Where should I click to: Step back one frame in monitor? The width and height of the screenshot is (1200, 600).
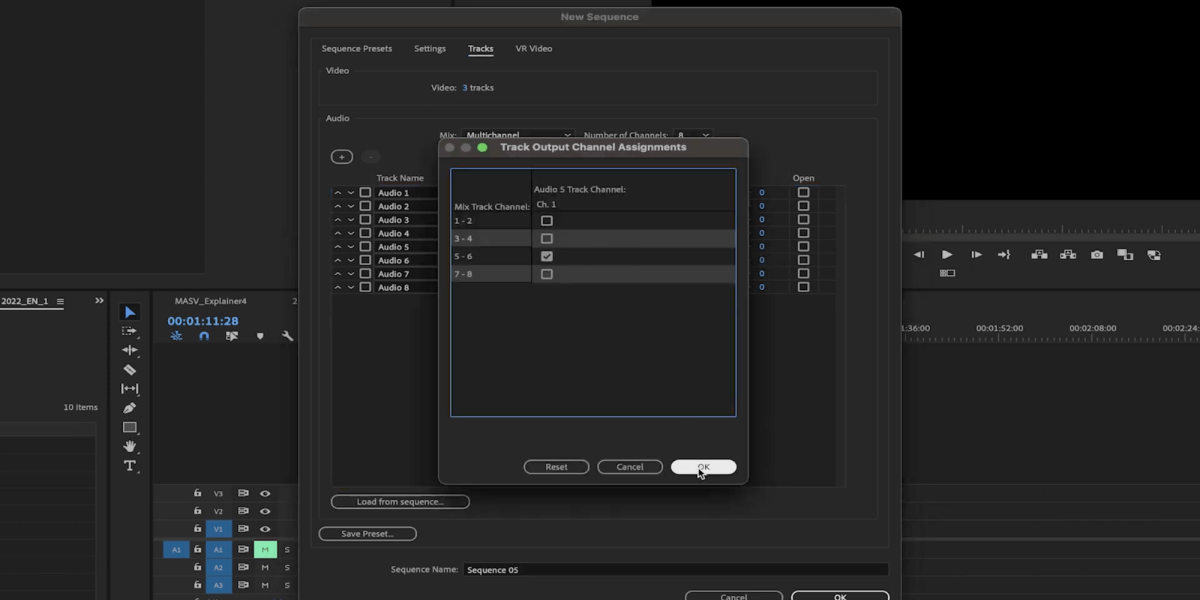click(x=919, y=255)
